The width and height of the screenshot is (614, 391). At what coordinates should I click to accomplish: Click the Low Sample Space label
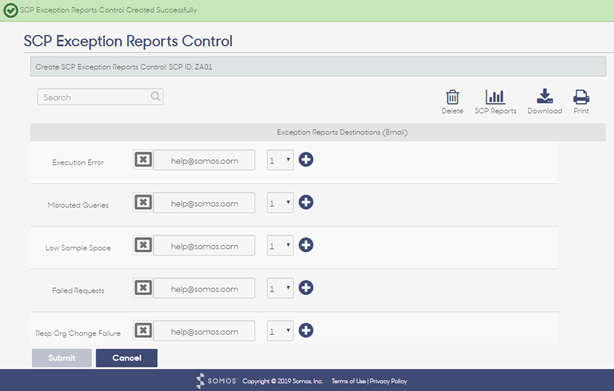tap(78, 248)
